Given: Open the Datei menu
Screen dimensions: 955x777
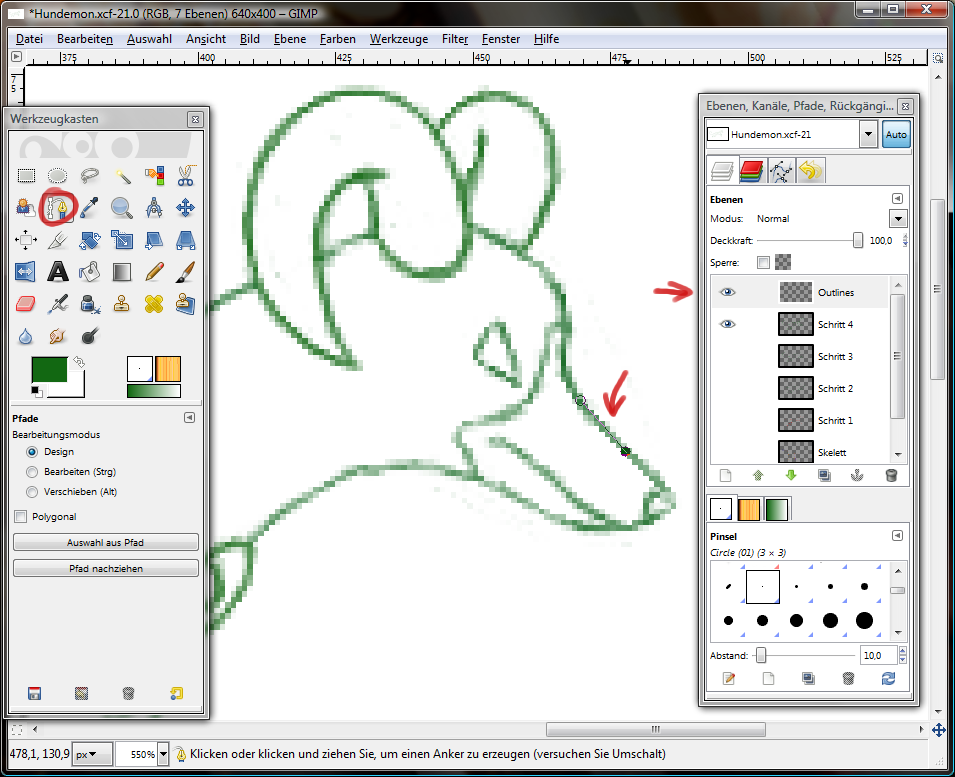Looking at the screenshot, I should (x=29, y=39).
